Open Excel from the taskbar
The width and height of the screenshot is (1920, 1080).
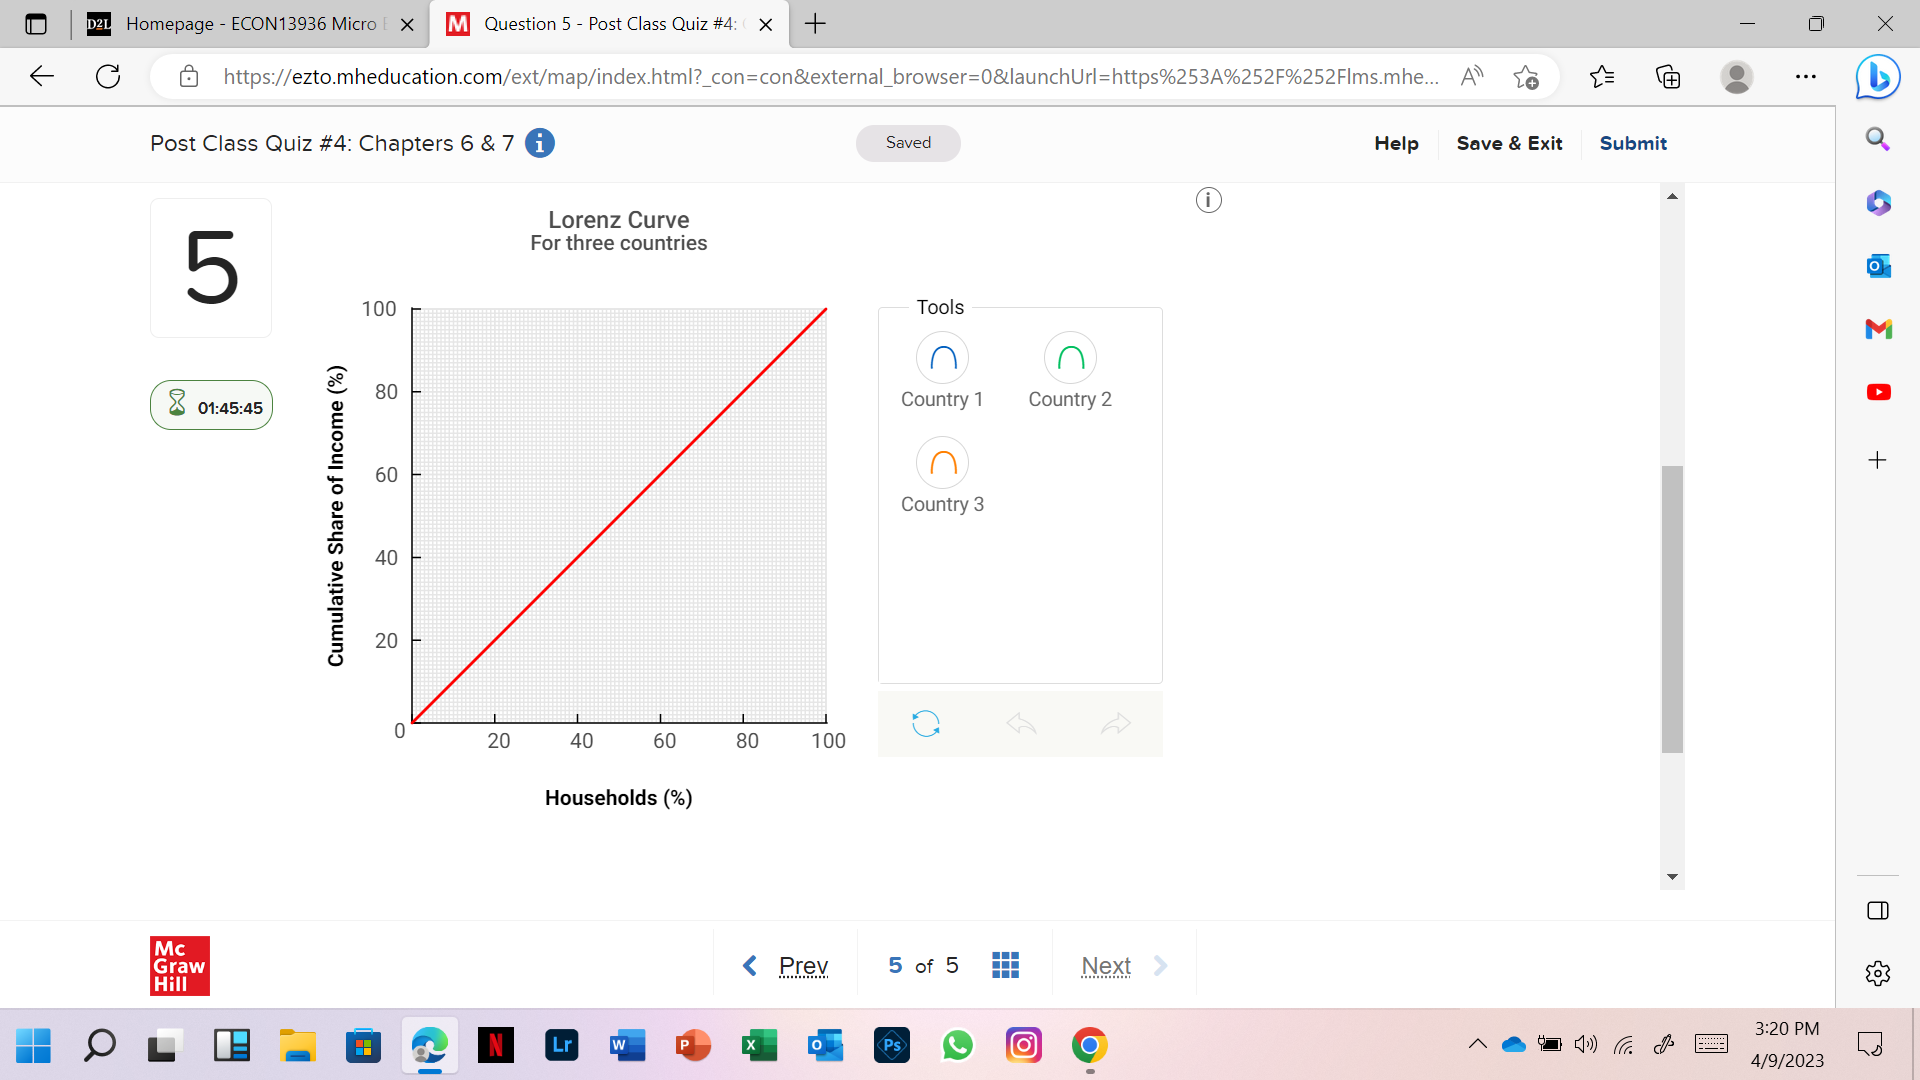(x=759, y=1045)
